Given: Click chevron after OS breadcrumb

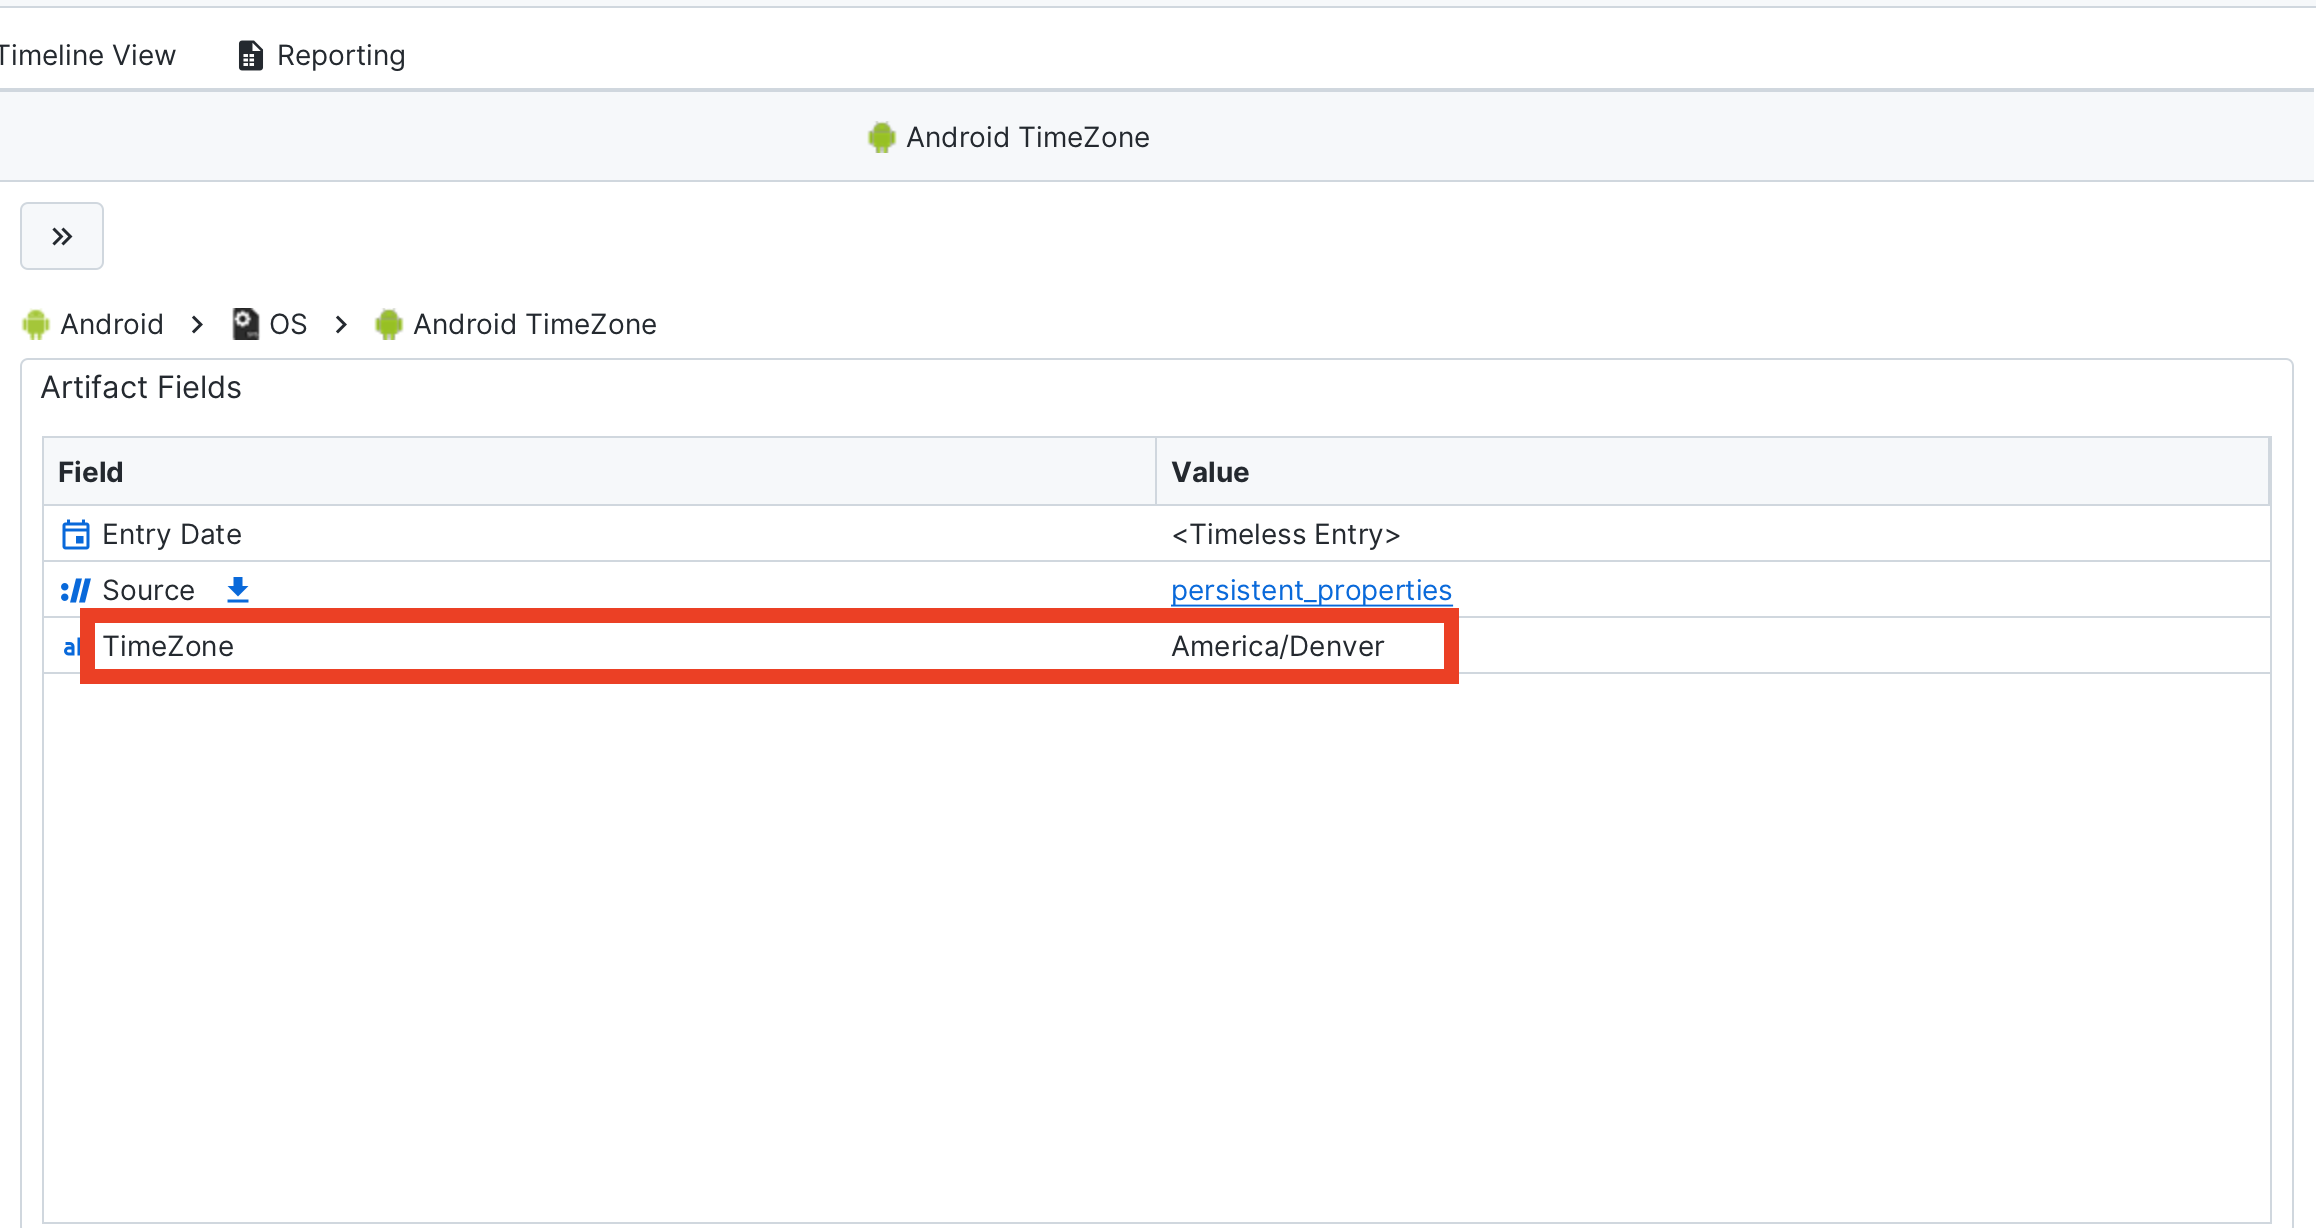Looking at the screenshot, I should (341, 324).
